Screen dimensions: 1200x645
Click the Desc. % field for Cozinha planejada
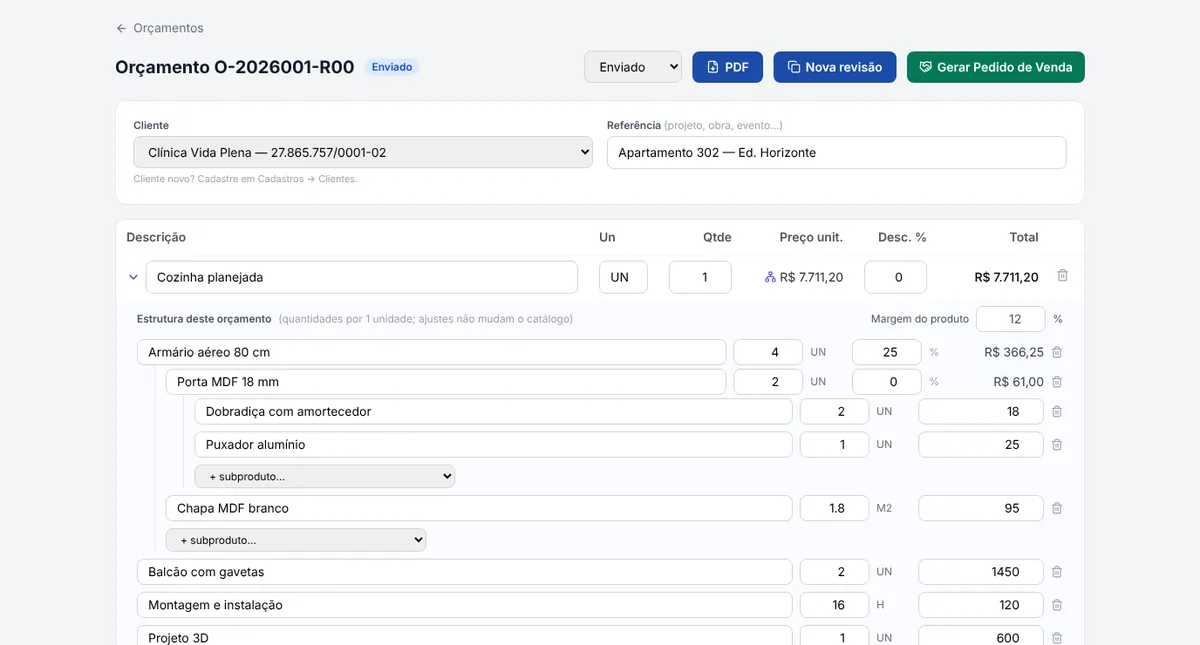click(x=895, y=277)
